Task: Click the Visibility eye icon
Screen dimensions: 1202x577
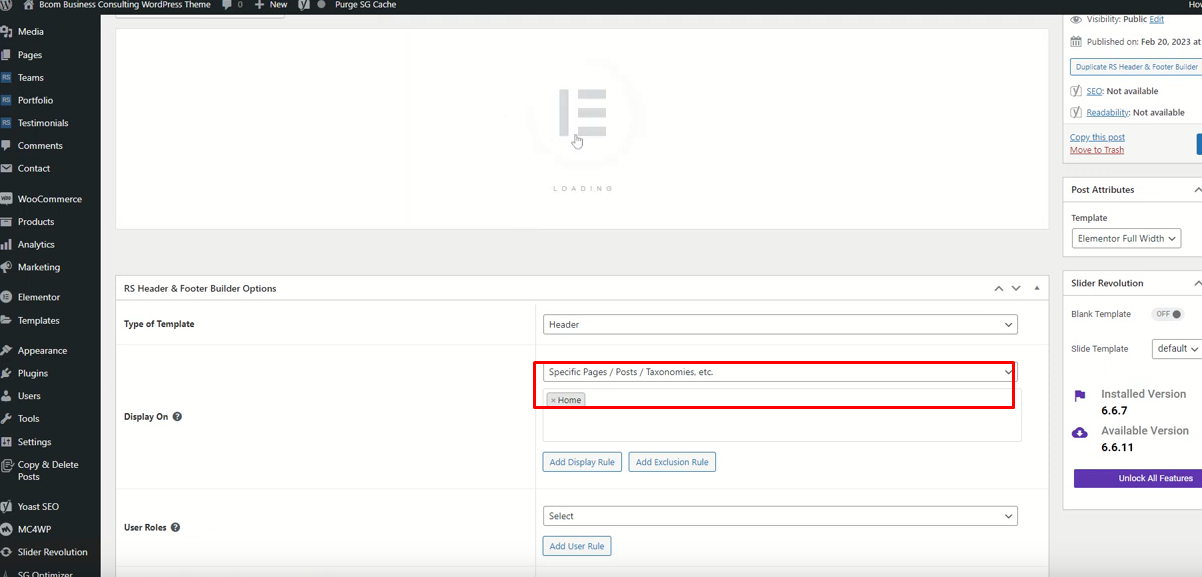Action: (1076, 19)
